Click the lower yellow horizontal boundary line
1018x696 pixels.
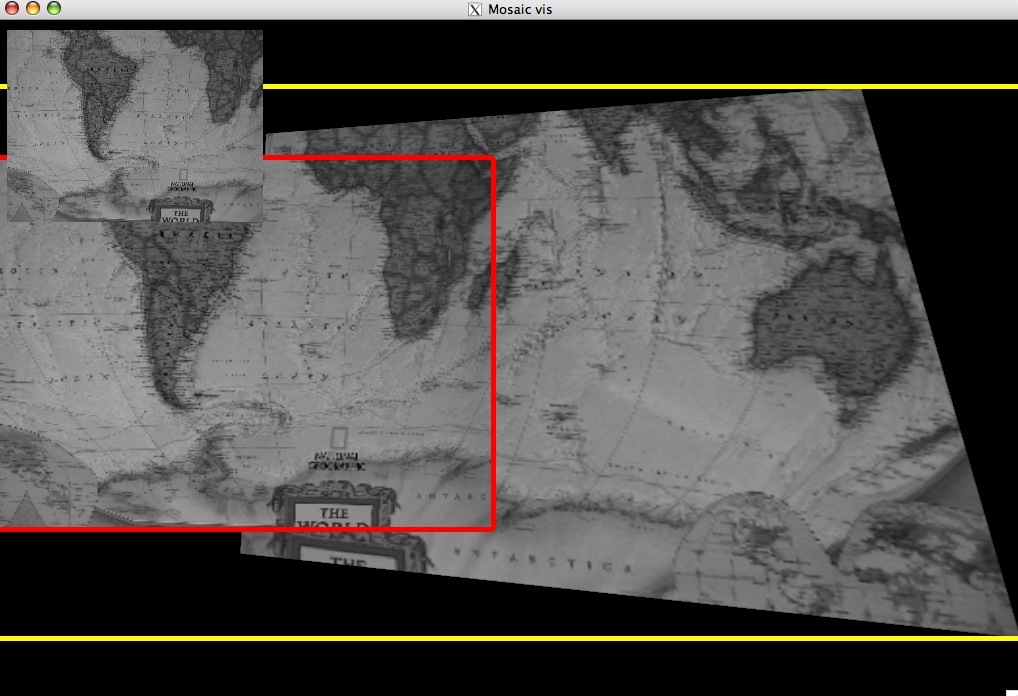(500, 638)
